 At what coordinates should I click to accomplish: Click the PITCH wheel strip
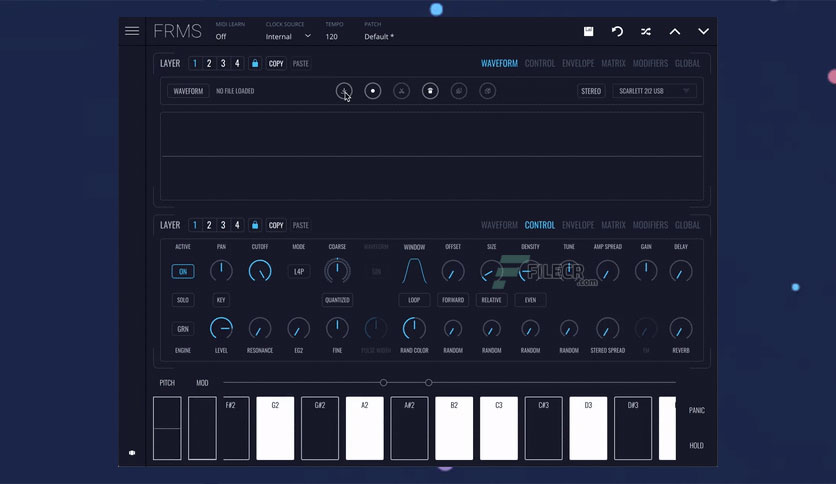[167, 428]
